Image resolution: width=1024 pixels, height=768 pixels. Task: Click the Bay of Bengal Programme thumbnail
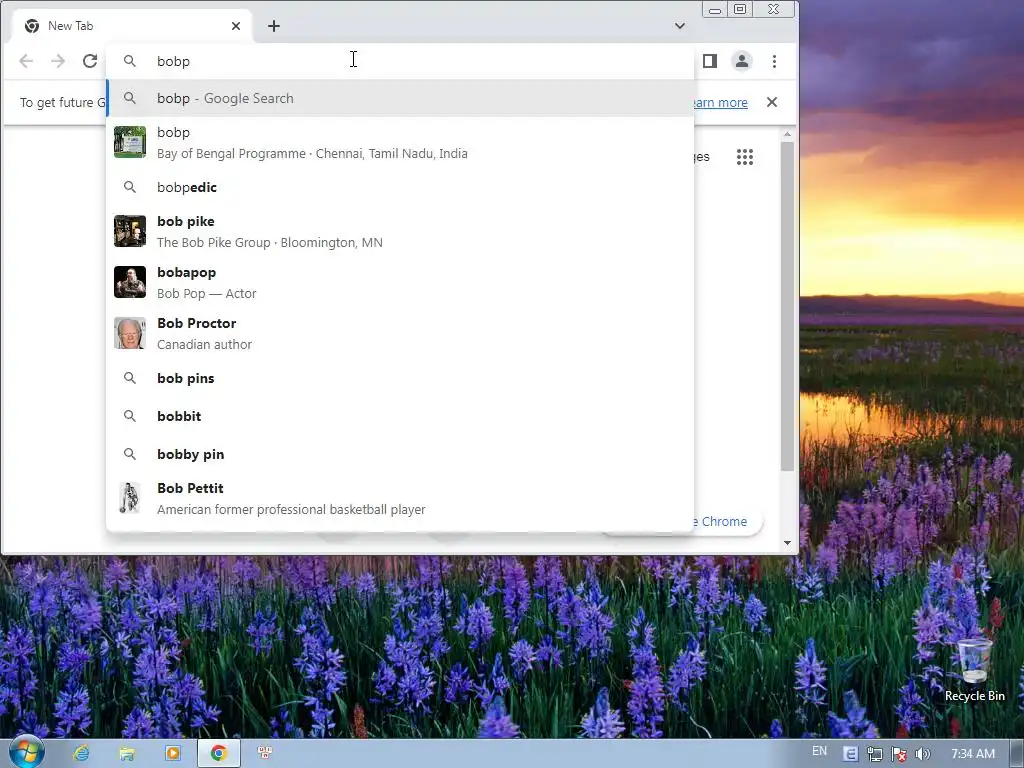(x=130, y=142)
